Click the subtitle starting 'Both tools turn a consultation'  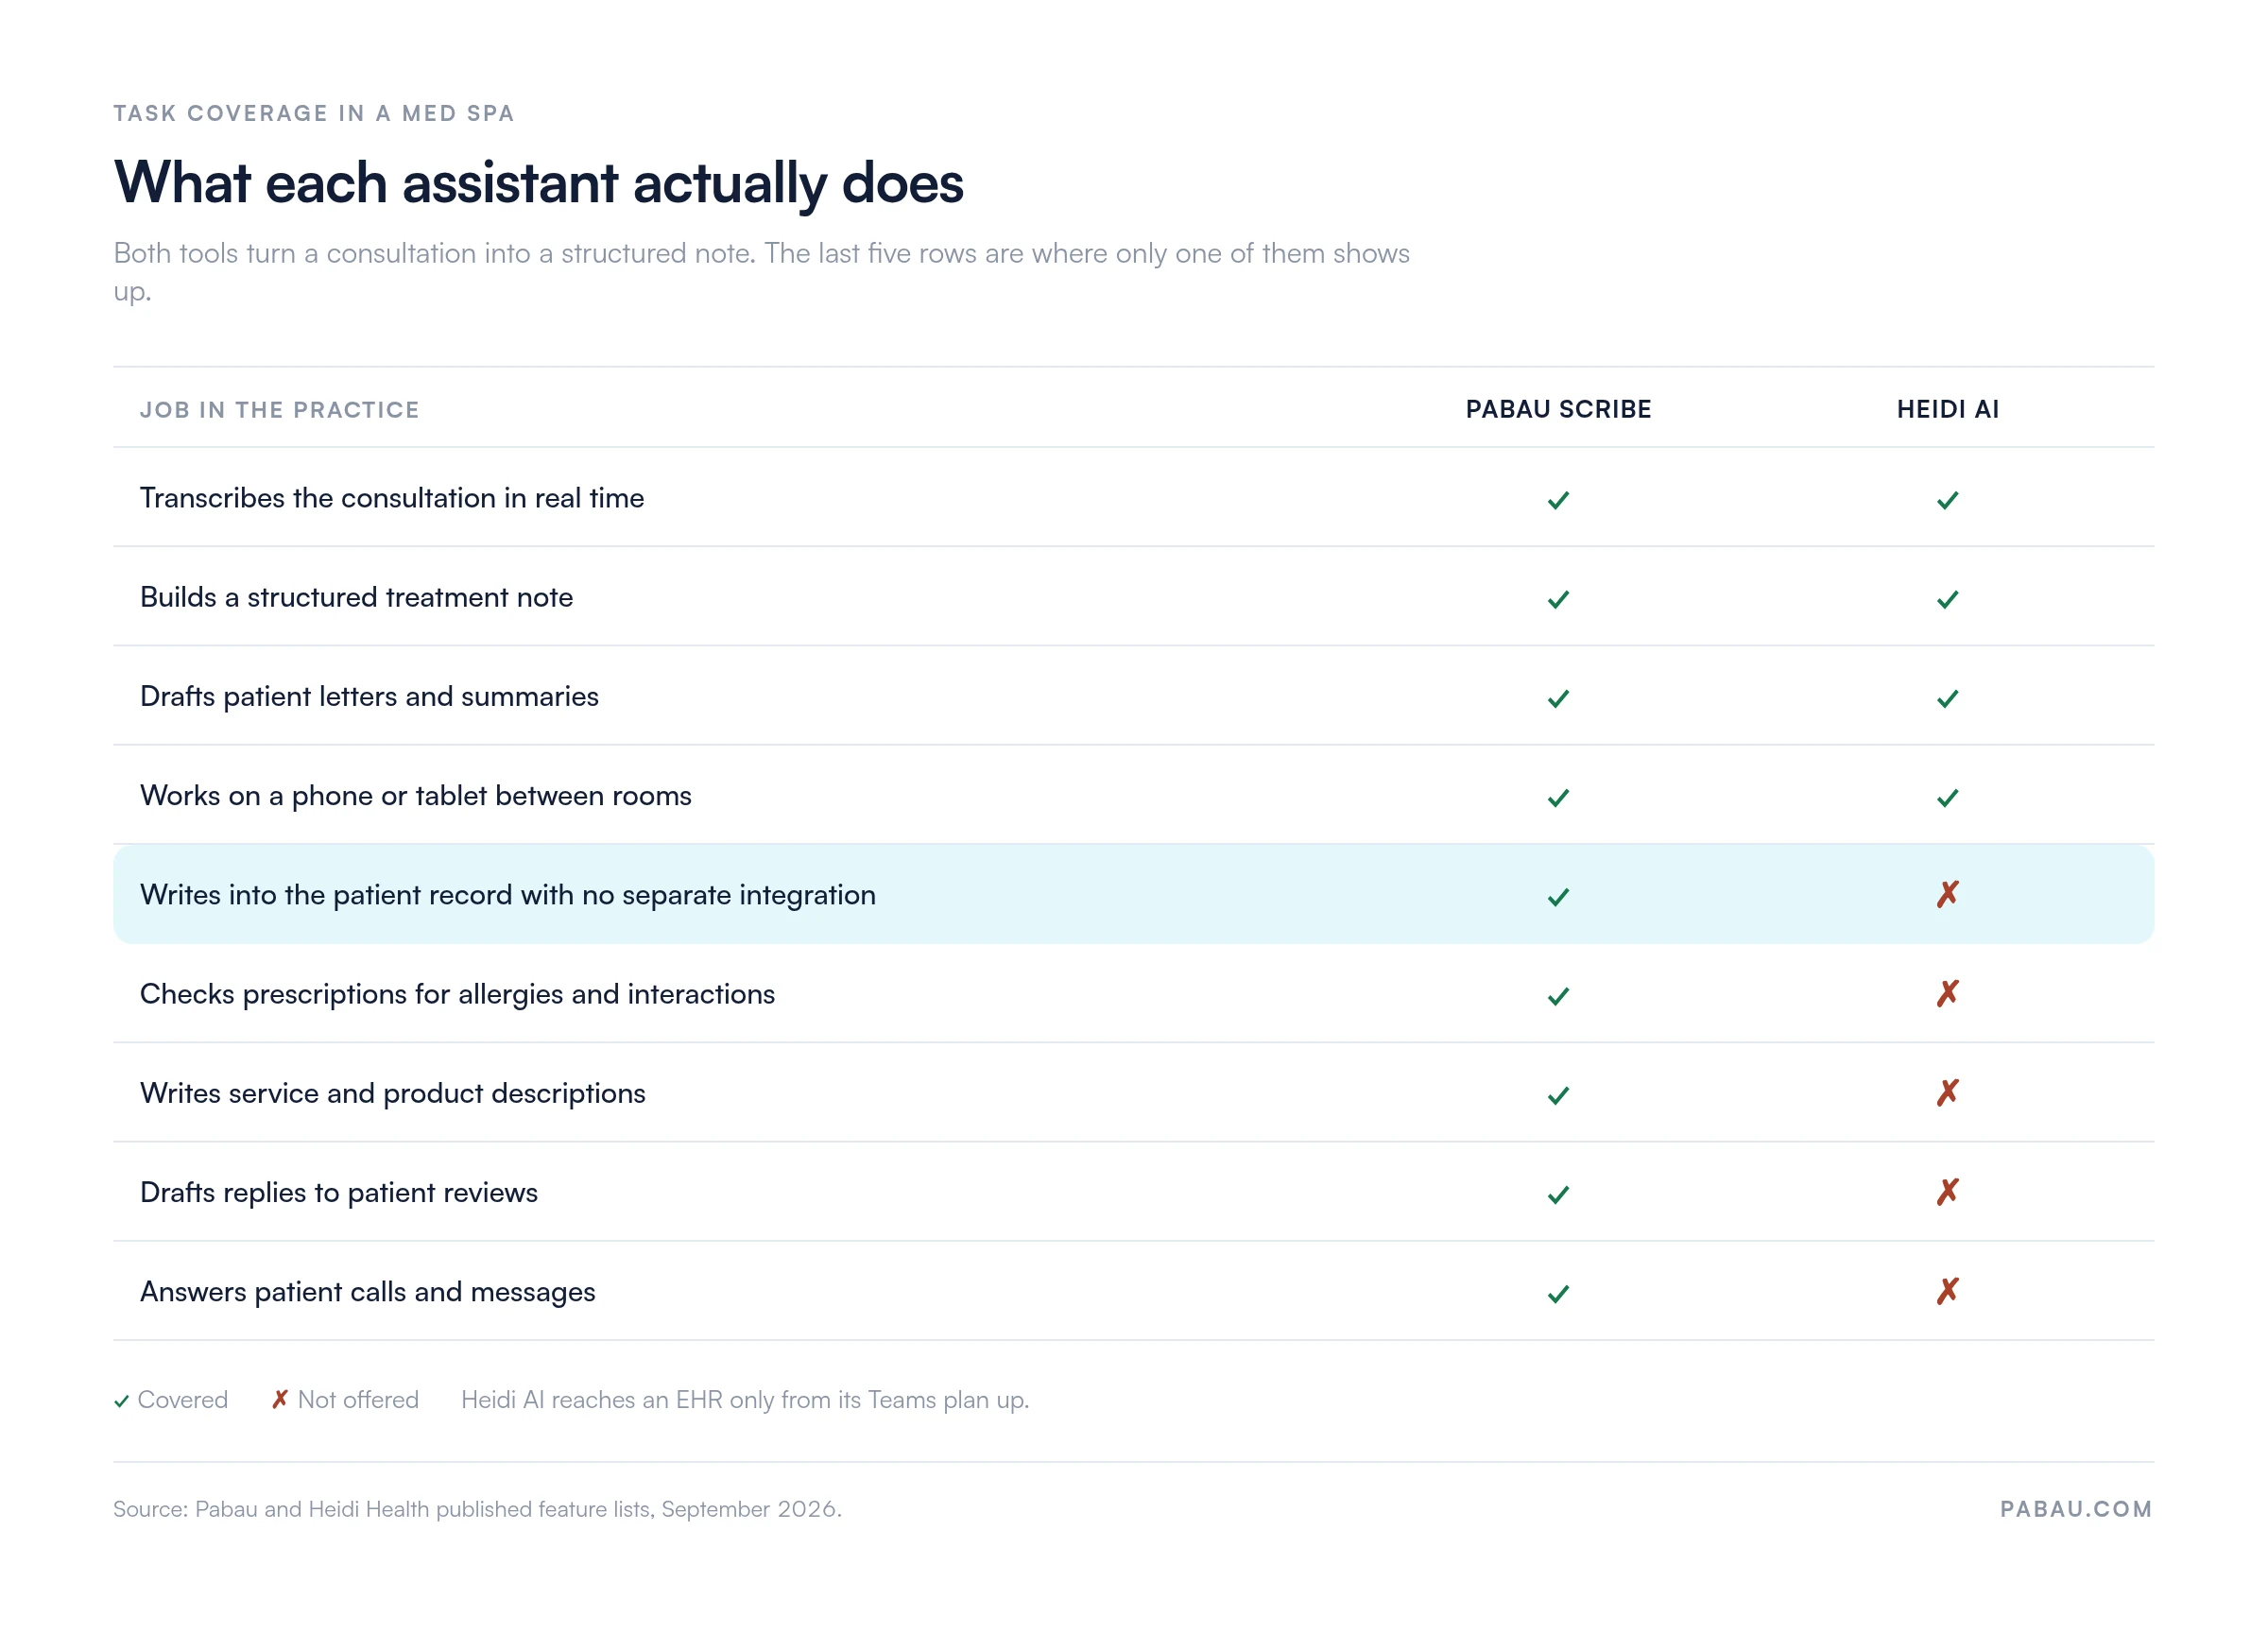tap(761, 272)
